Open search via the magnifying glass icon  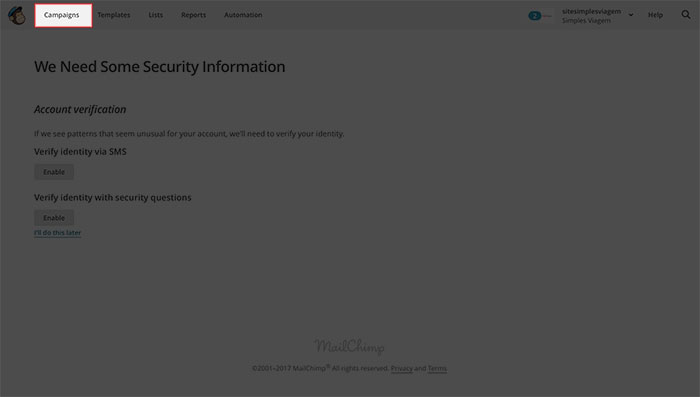tap(686, 15)
